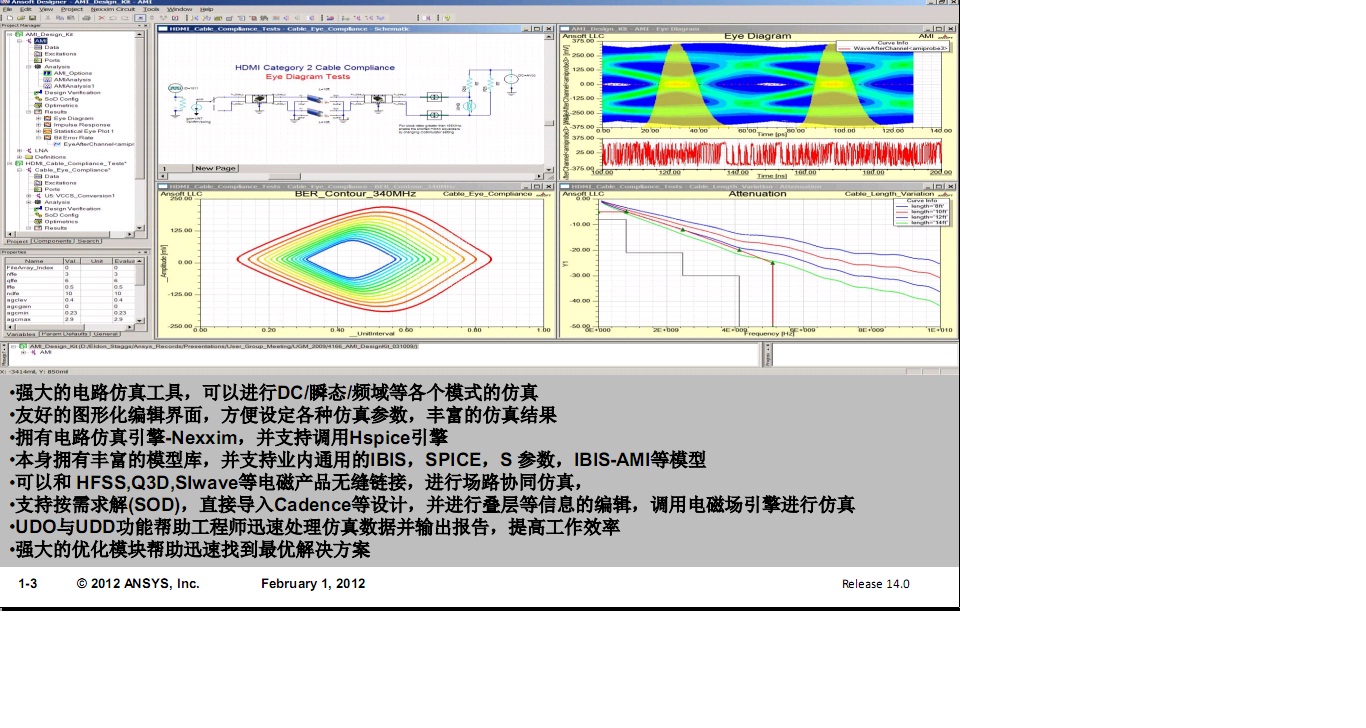This screenshot has width=1366, height=728.
Task: Expand AMI node in the message window
Action: point(23,352)
